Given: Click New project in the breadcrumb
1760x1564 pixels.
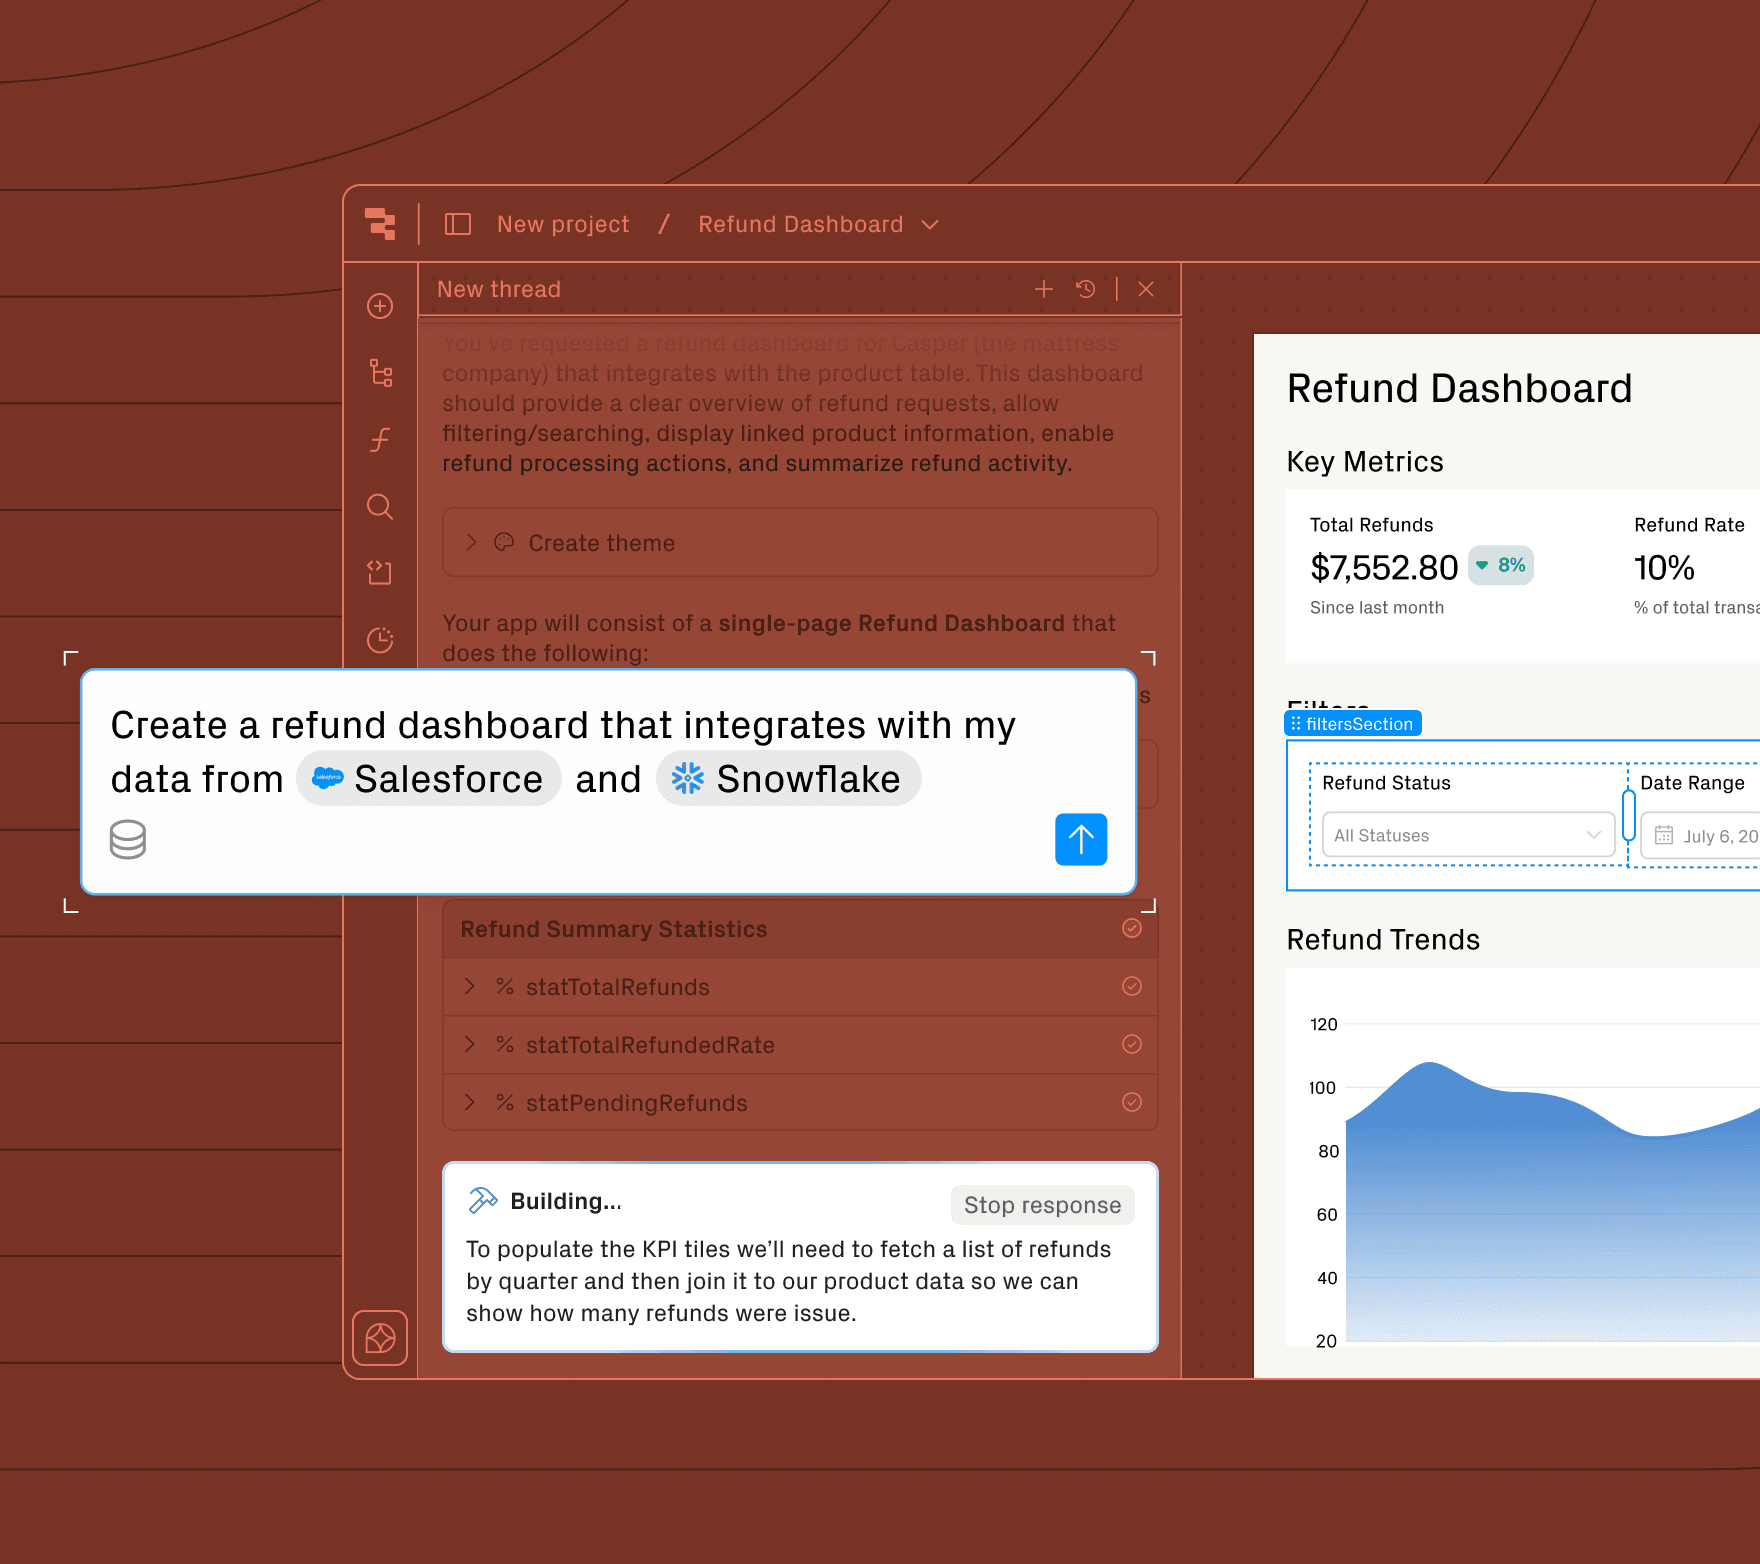Looking at the screenshot, I should tap(562, 223).
